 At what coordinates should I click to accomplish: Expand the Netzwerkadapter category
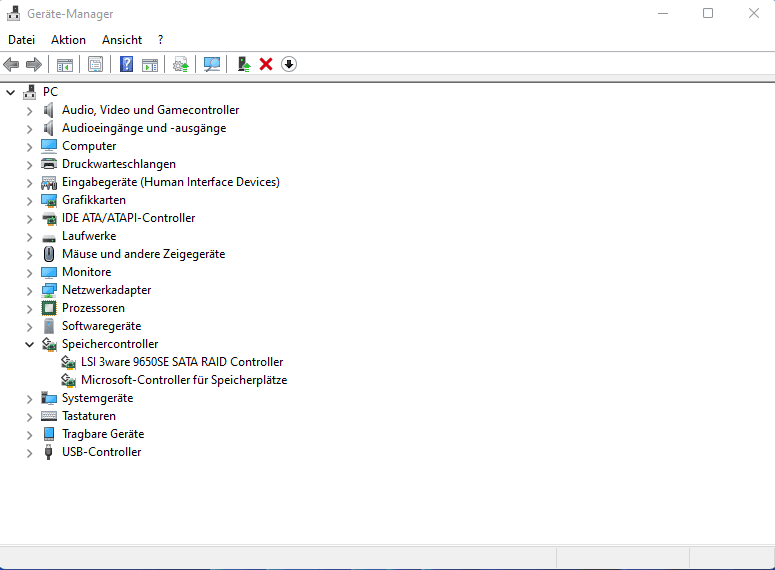tap(29, 291)
